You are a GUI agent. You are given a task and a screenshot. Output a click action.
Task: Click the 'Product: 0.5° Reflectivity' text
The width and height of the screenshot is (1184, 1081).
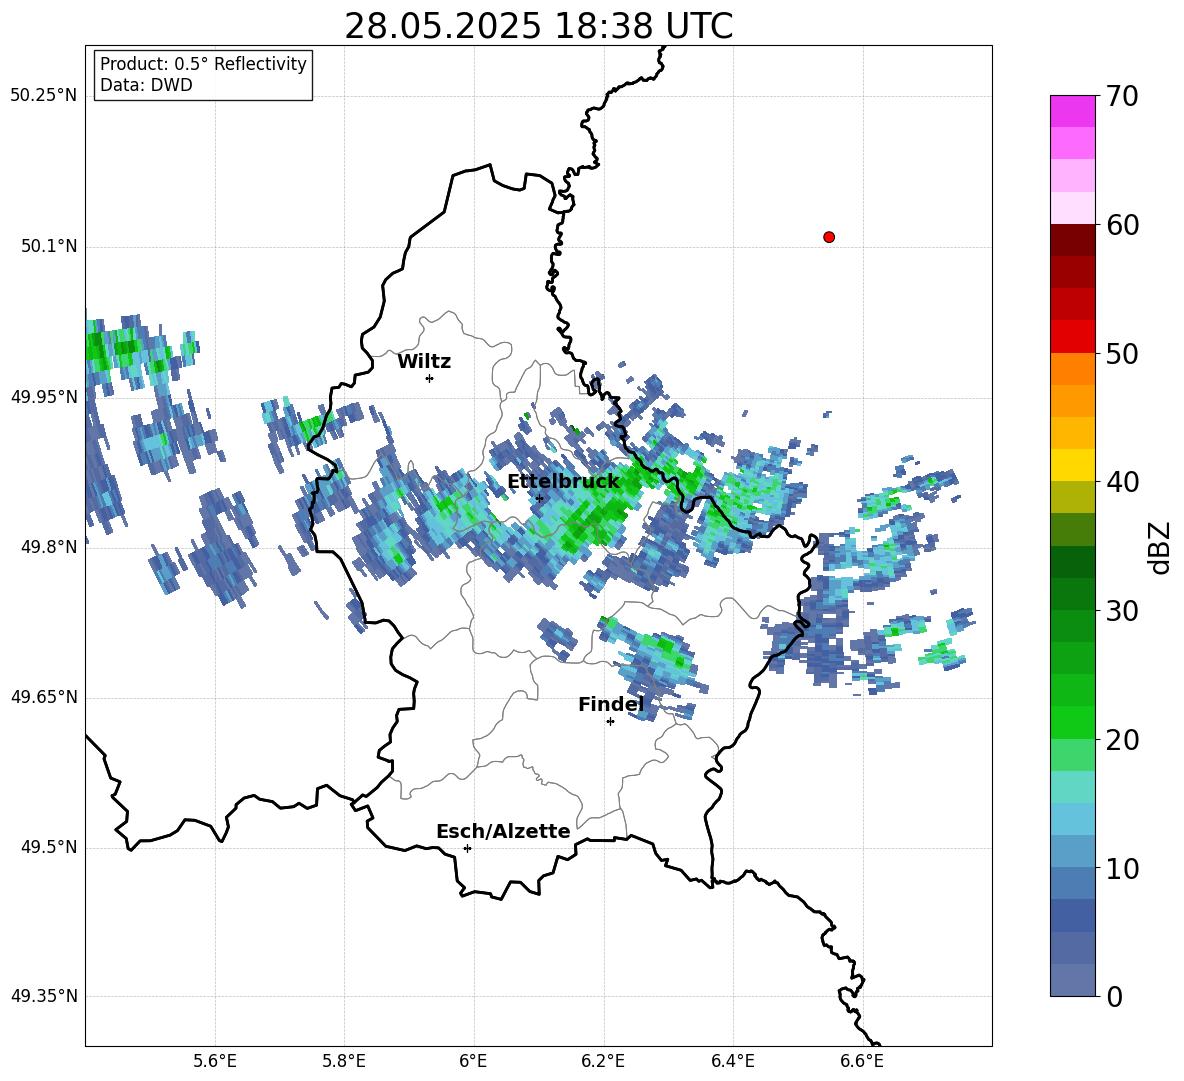pos(203,64)
